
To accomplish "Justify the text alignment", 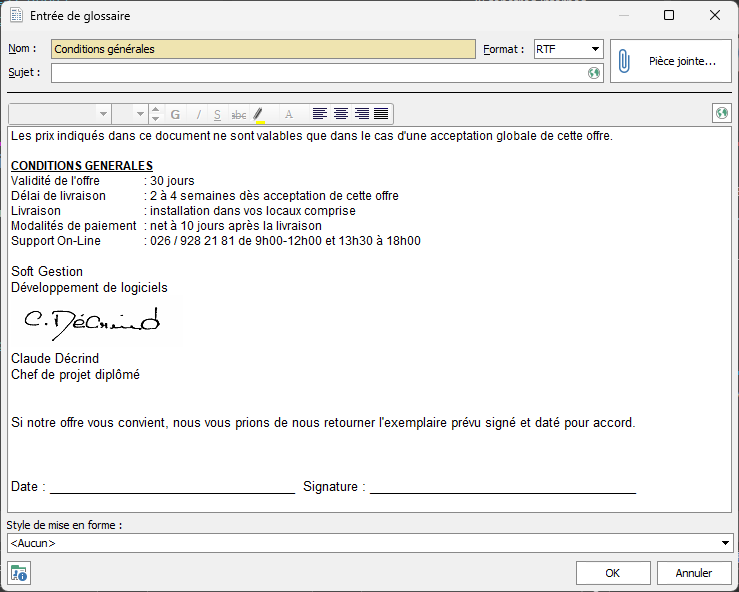I will tap(381, 114).
